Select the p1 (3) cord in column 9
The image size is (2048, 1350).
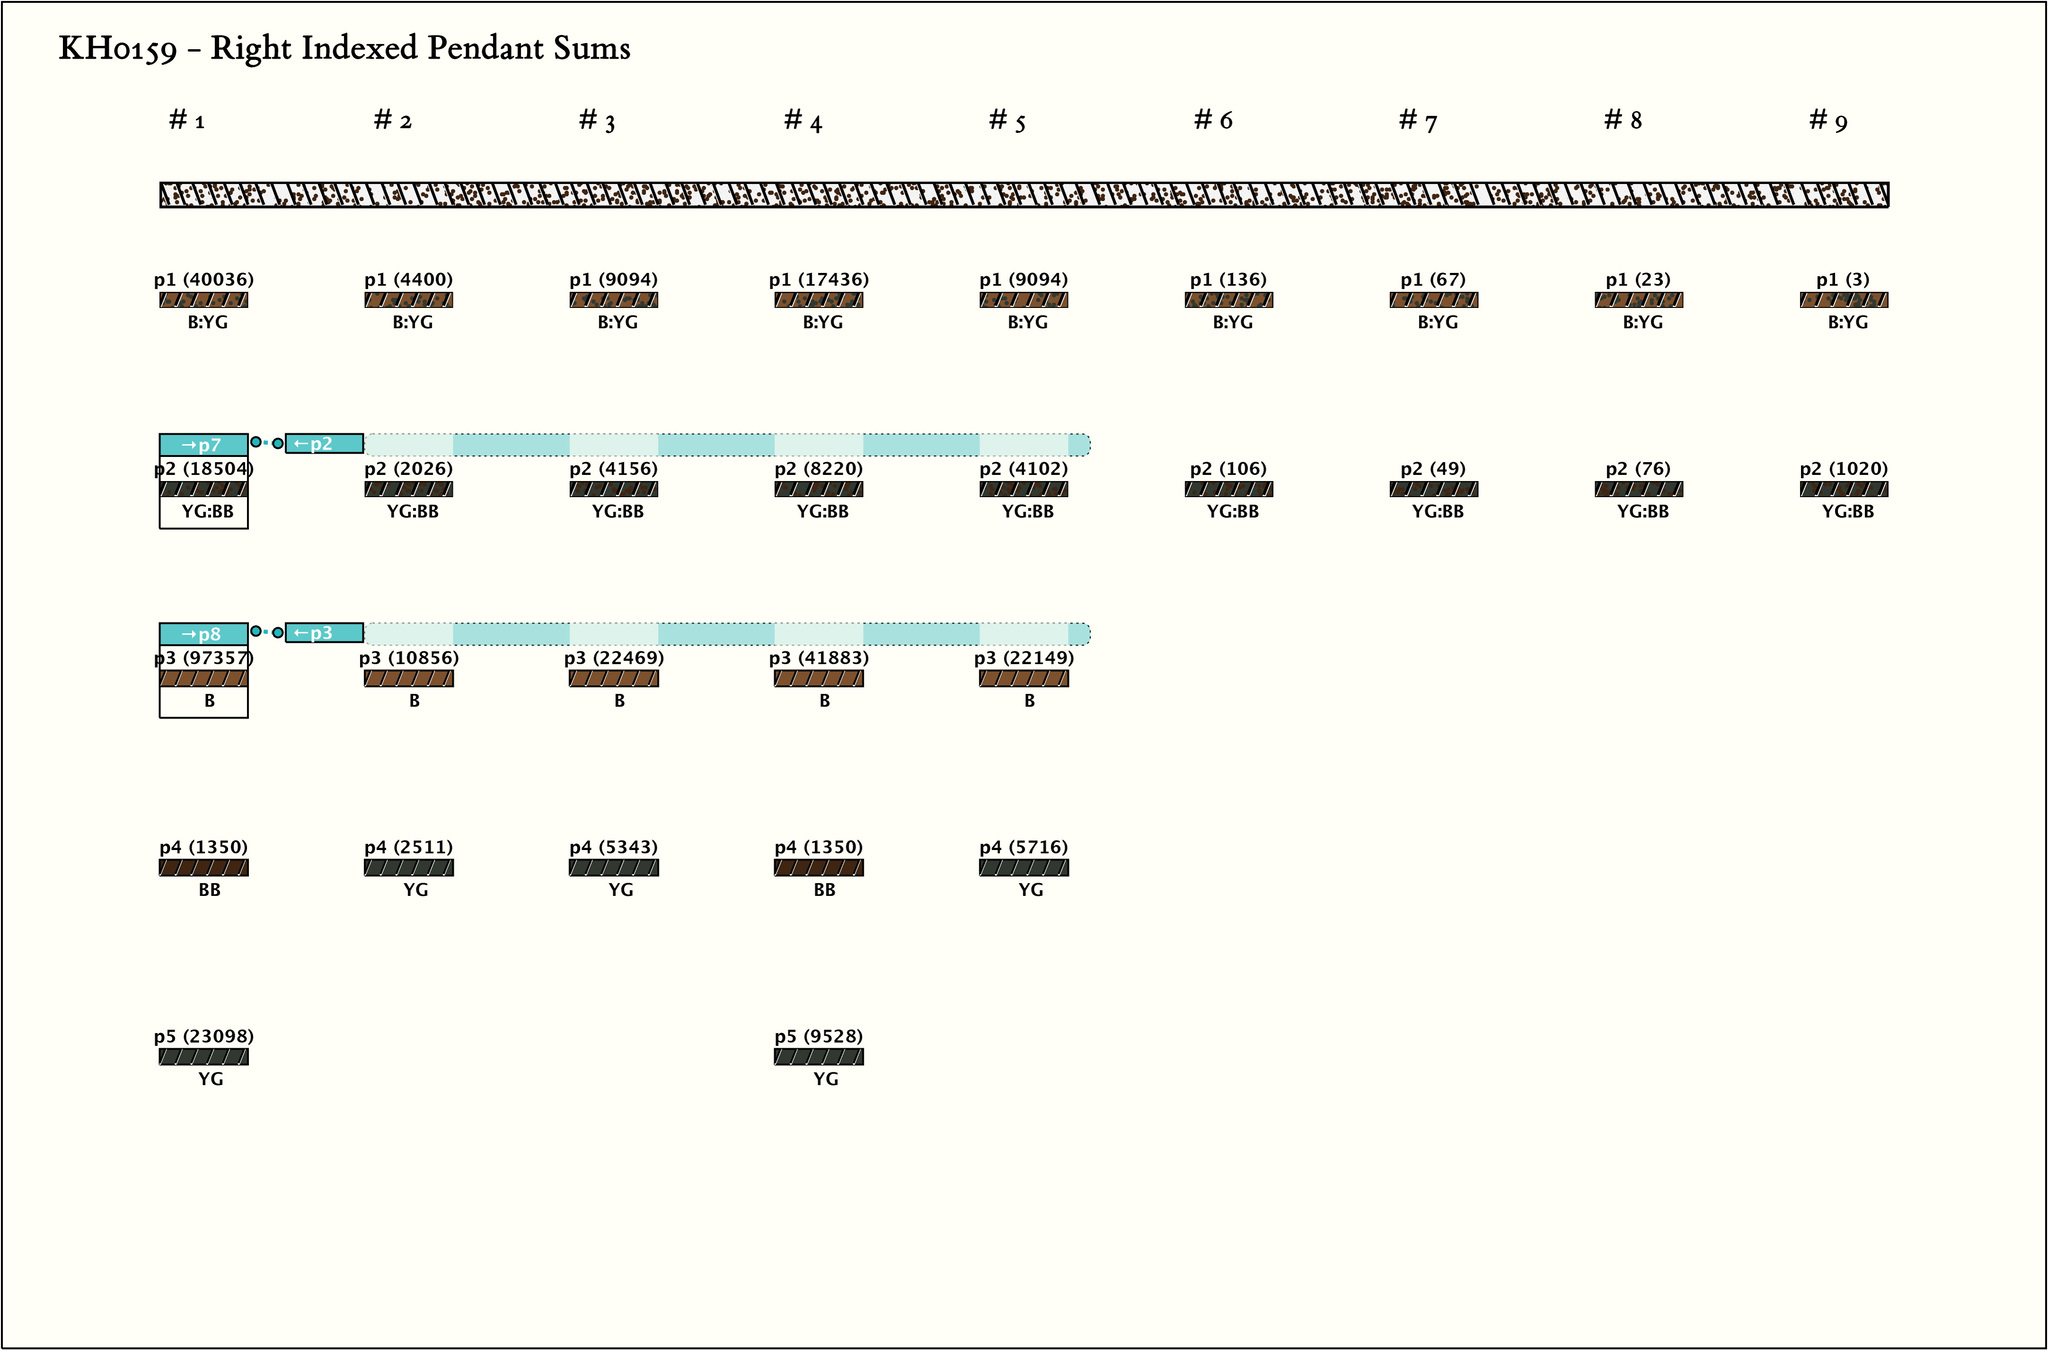1844,300
